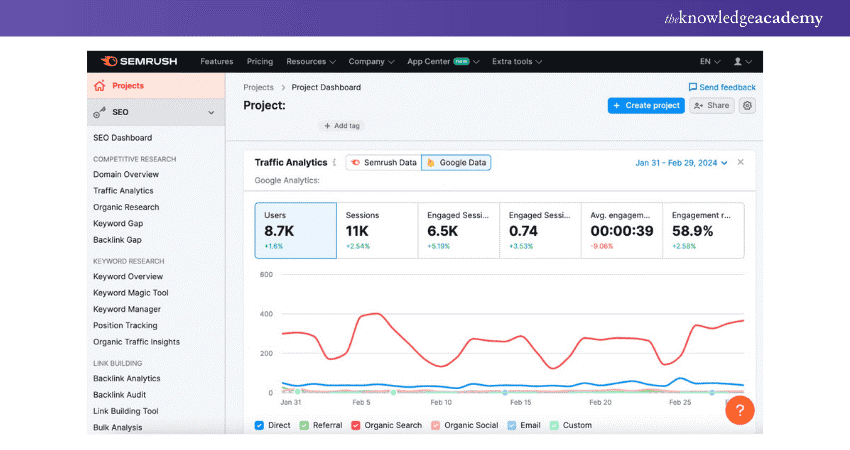
Task: Open the Jan 31 - Feb 29 date range
Action: [681, 163]
